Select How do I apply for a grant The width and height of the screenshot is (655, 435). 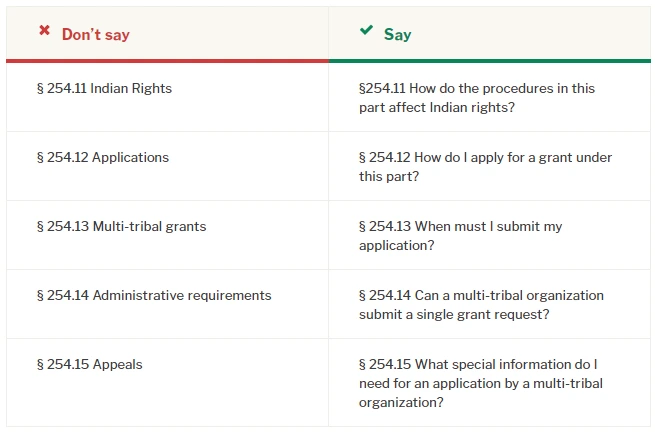(x=485, y=167)
